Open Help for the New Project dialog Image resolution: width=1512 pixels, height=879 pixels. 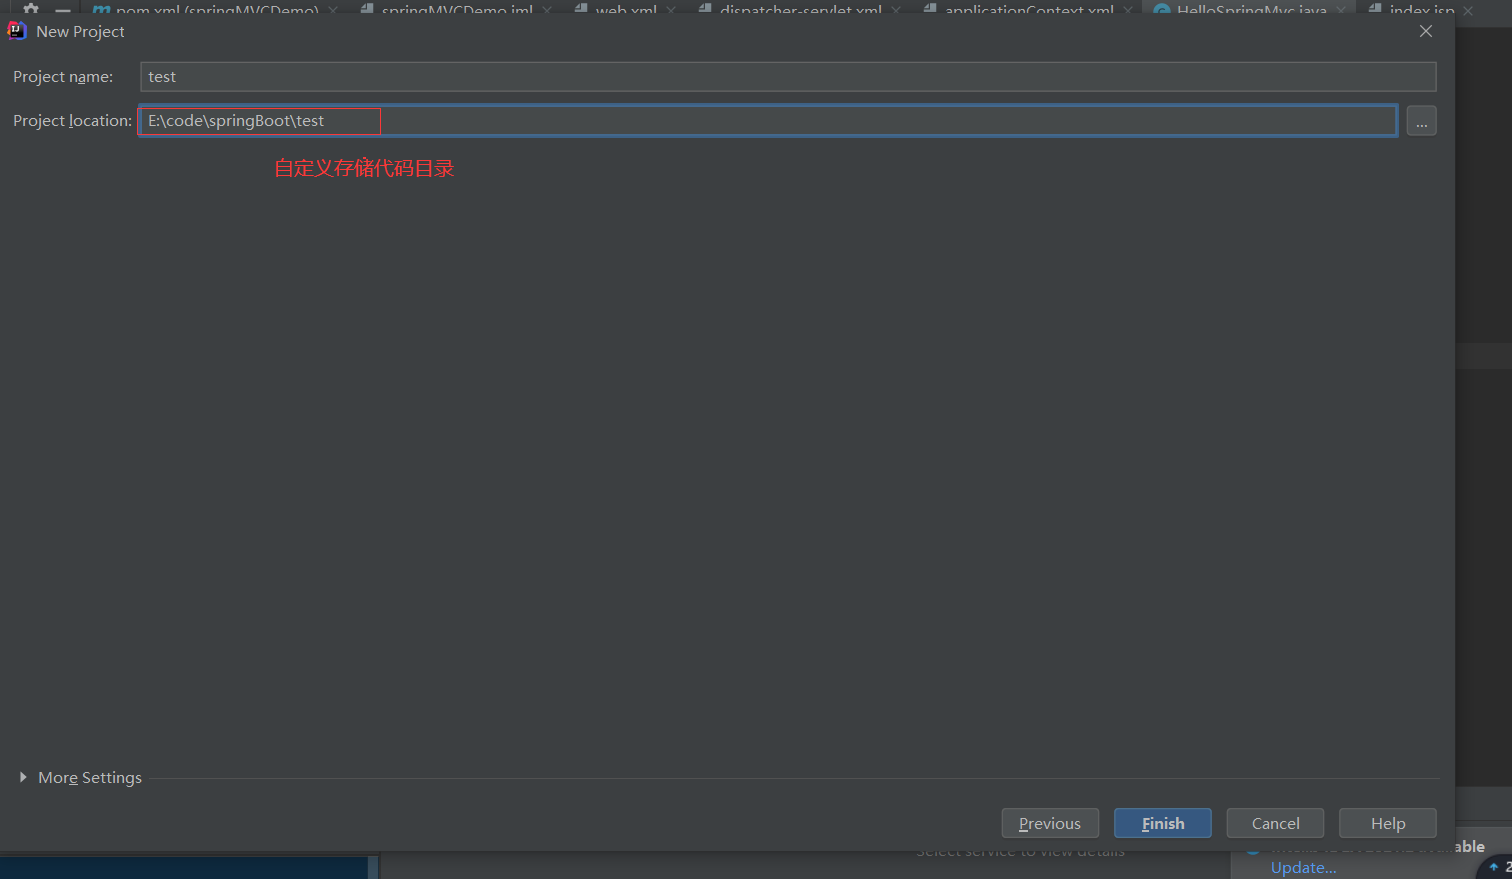click(x=1388, y=823)
